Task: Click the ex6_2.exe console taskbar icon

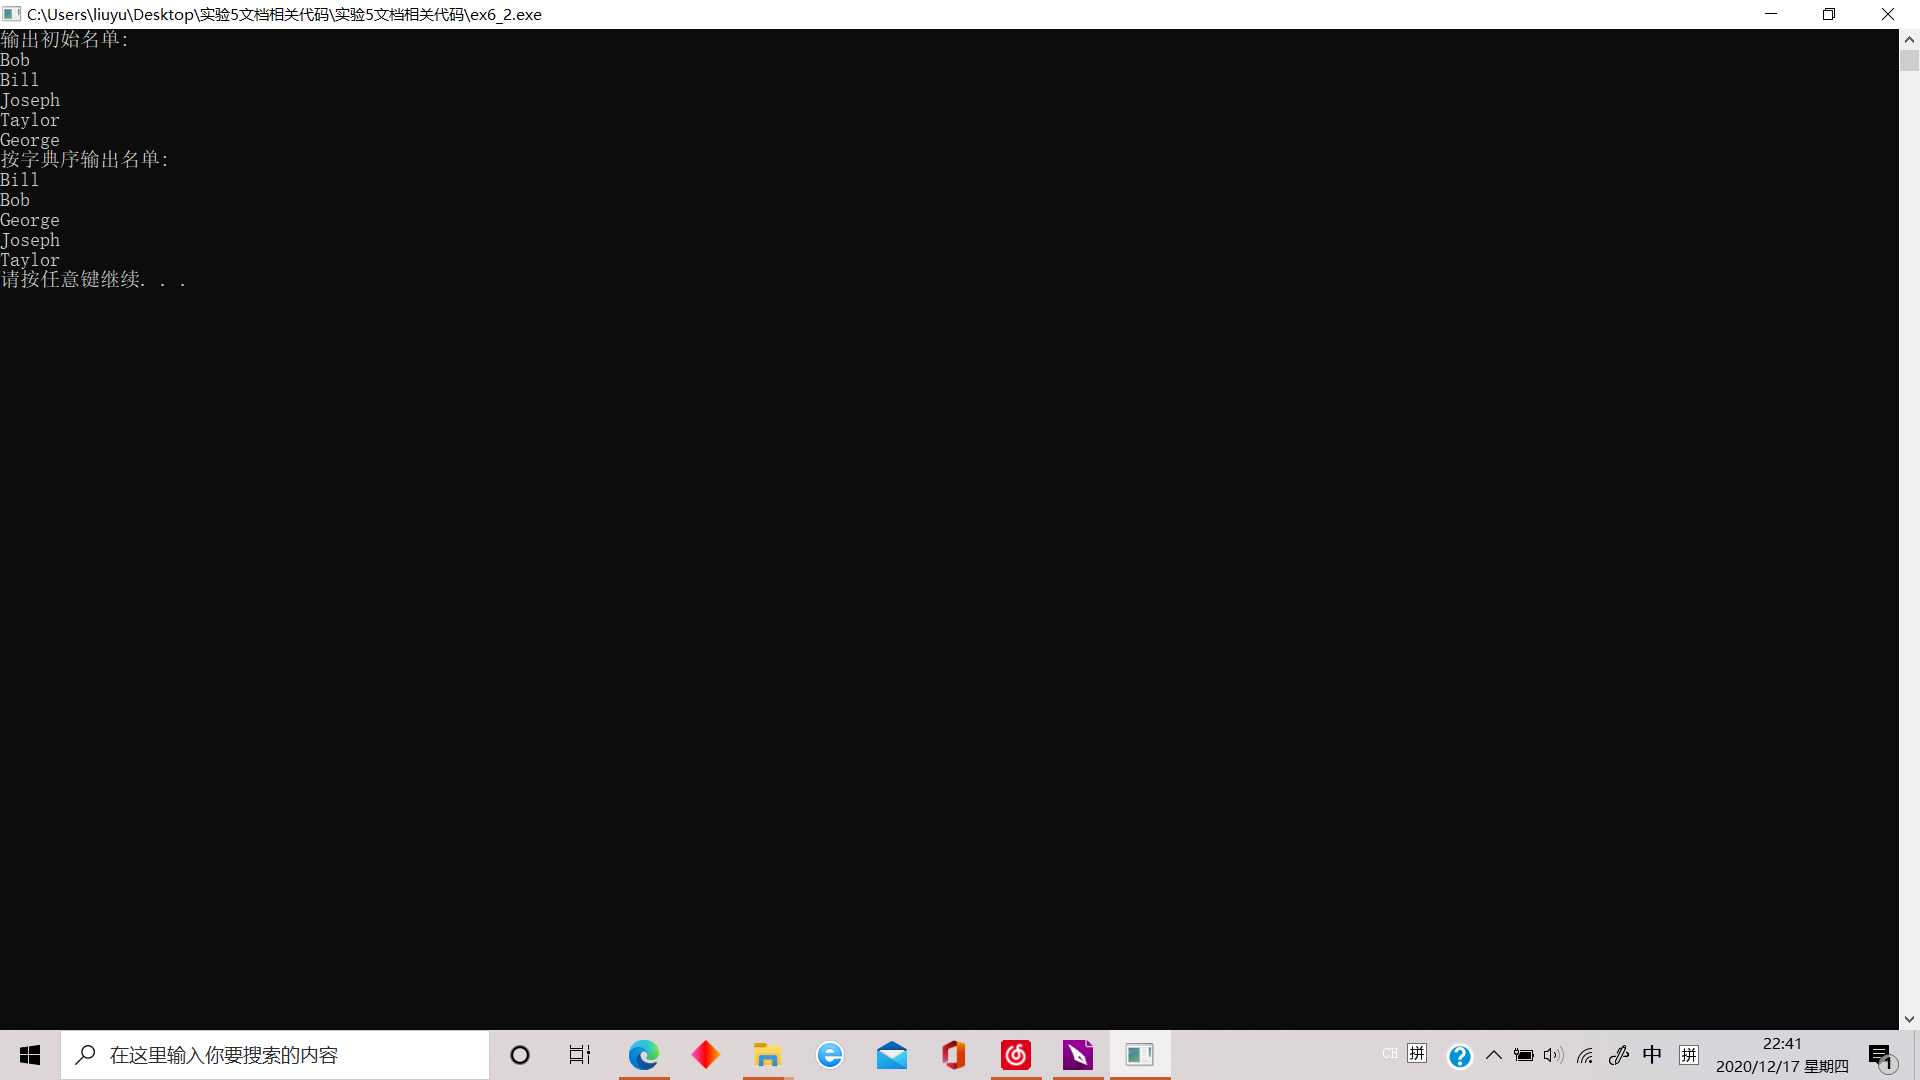Action: click(x=1139, y=1055)
